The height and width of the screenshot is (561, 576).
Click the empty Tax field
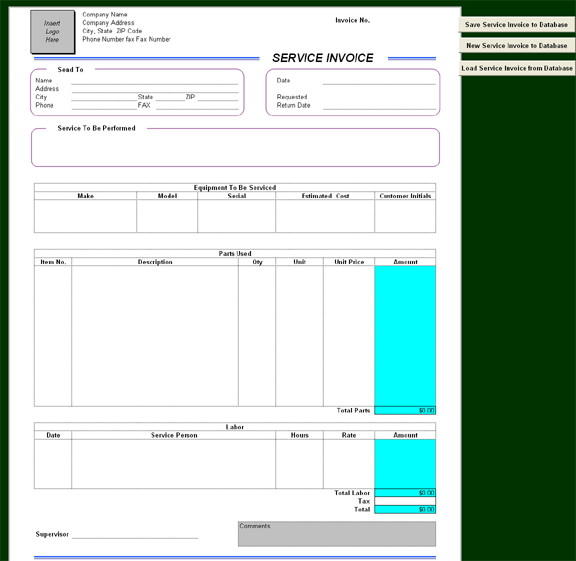coord(405,501)
